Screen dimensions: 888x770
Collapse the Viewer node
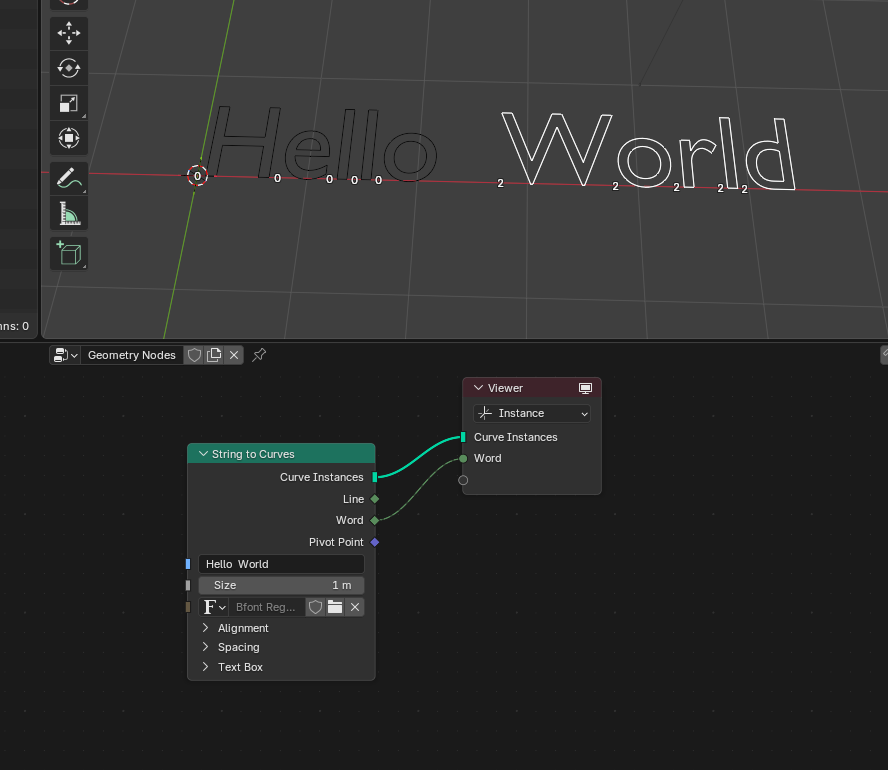click(479, 388)
